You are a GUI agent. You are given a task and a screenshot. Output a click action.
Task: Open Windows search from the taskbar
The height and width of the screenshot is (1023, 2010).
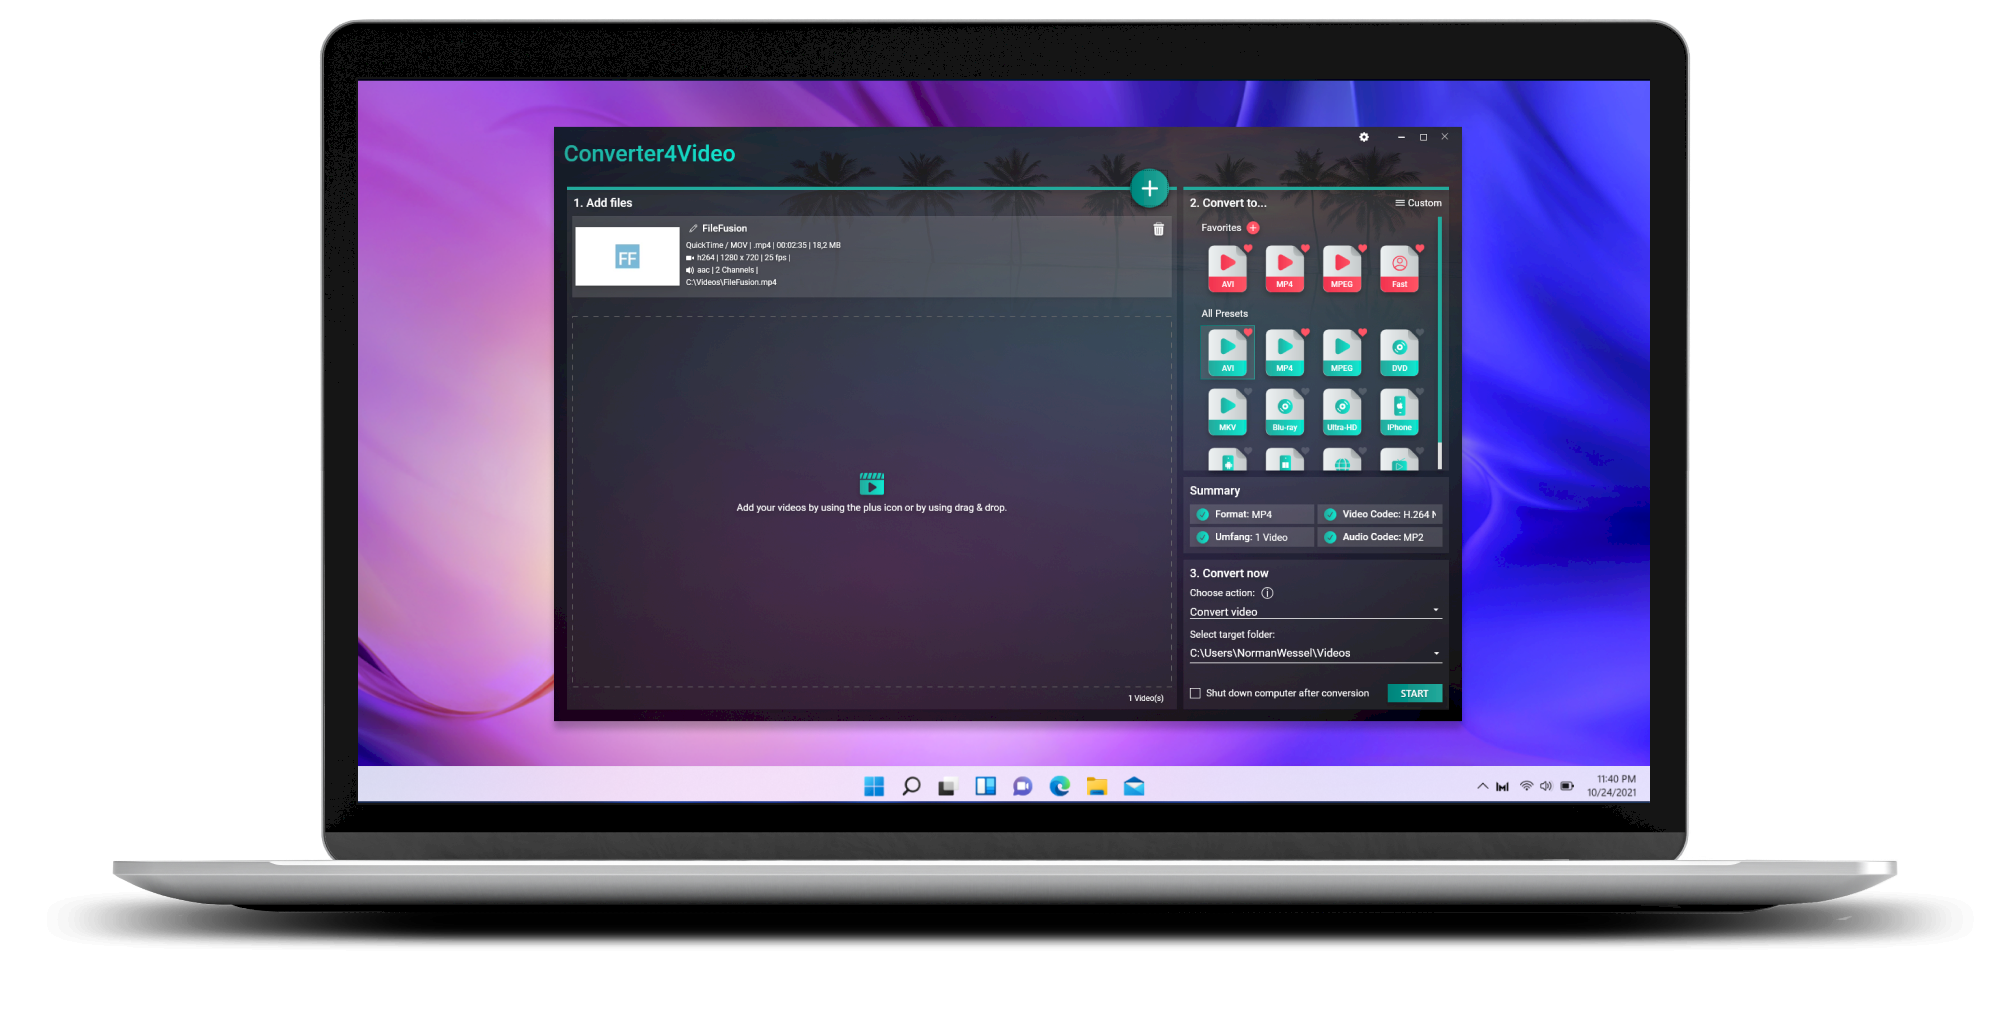(x=911, y=786)
